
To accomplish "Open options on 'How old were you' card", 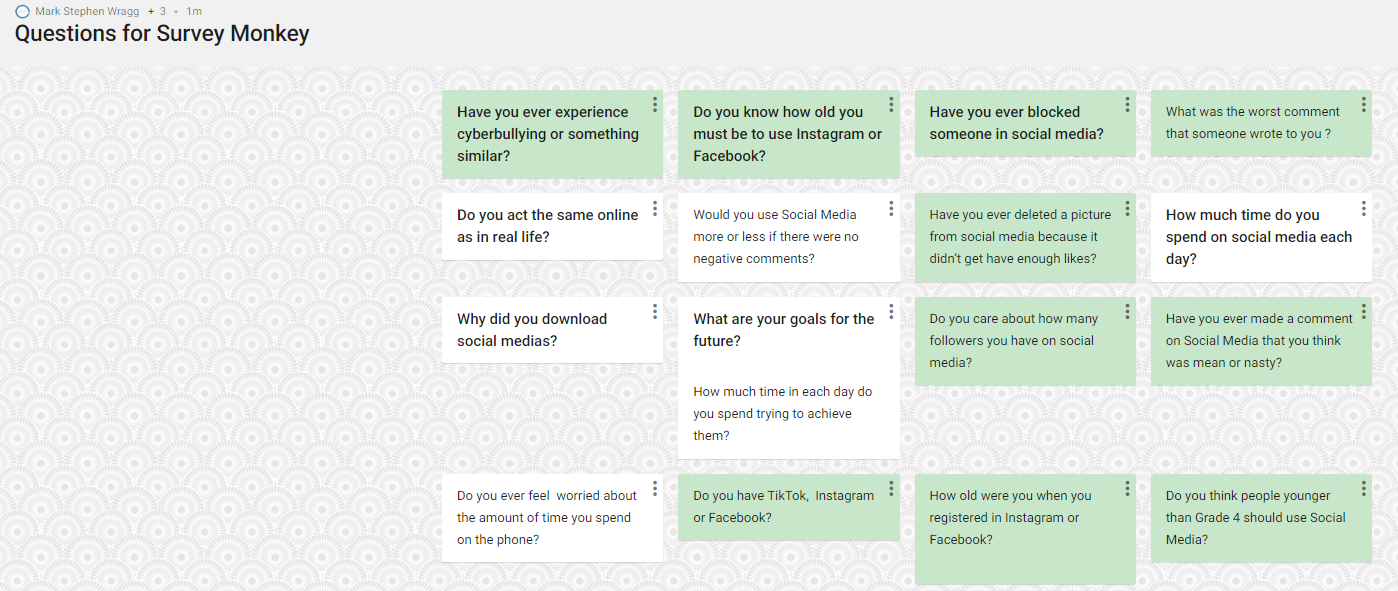I will (x=1127, y=488).
